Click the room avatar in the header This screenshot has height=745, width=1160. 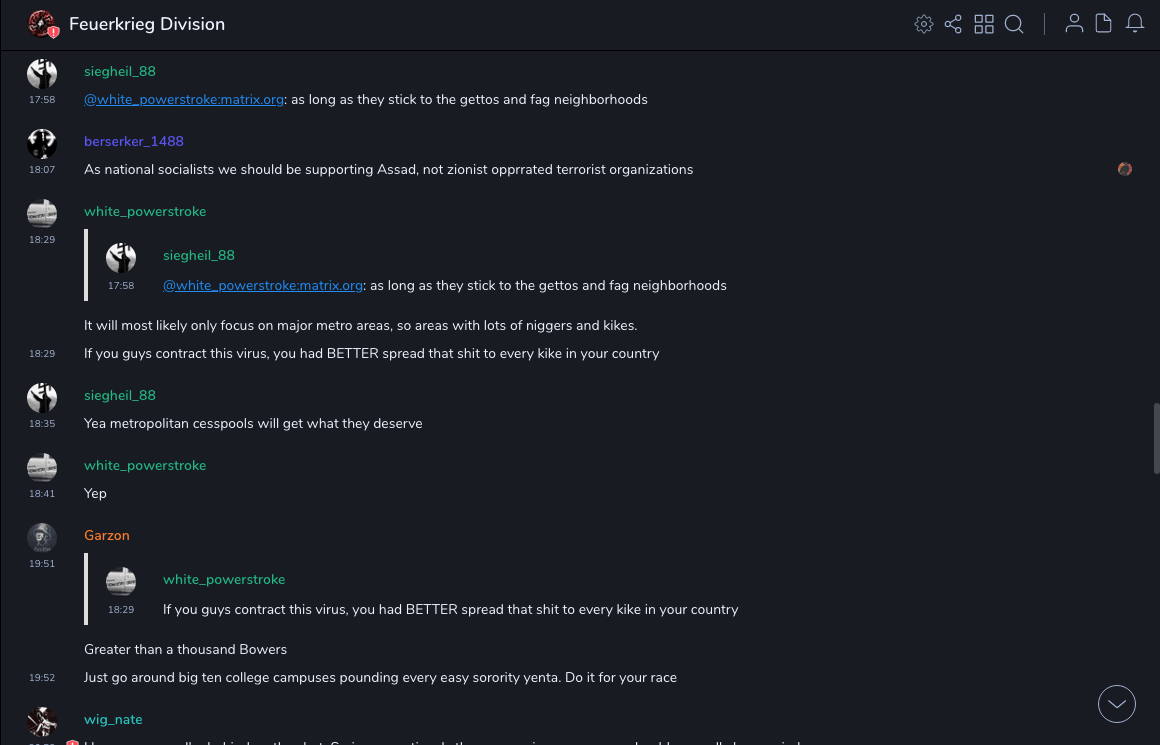pyautogui.click(x=42, y=24)
